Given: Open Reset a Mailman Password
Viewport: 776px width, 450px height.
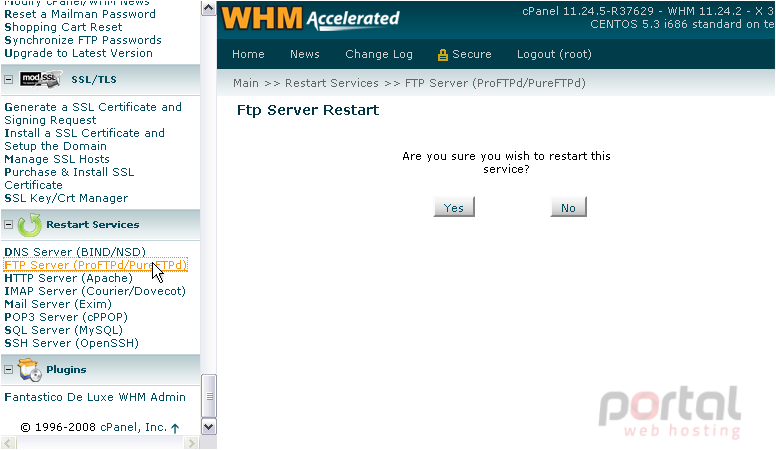Looking at the screenshot, I should [x=80, y=14].
